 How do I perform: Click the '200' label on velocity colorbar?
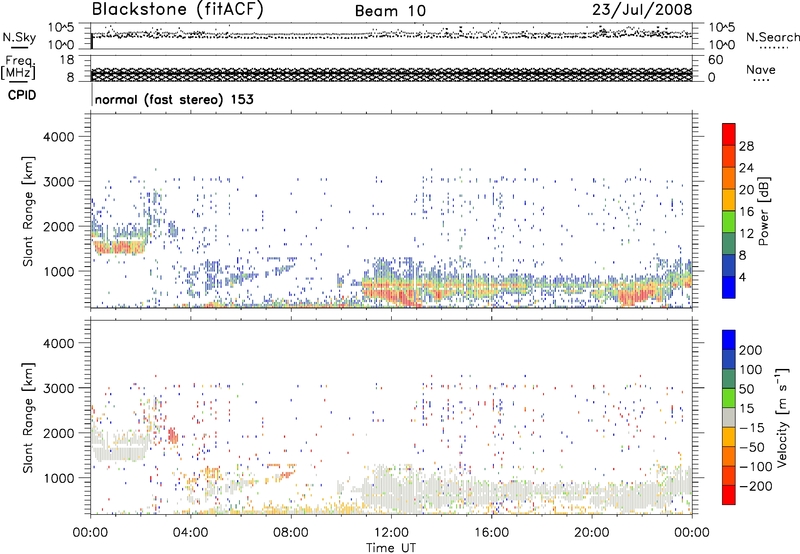point(751,350)
